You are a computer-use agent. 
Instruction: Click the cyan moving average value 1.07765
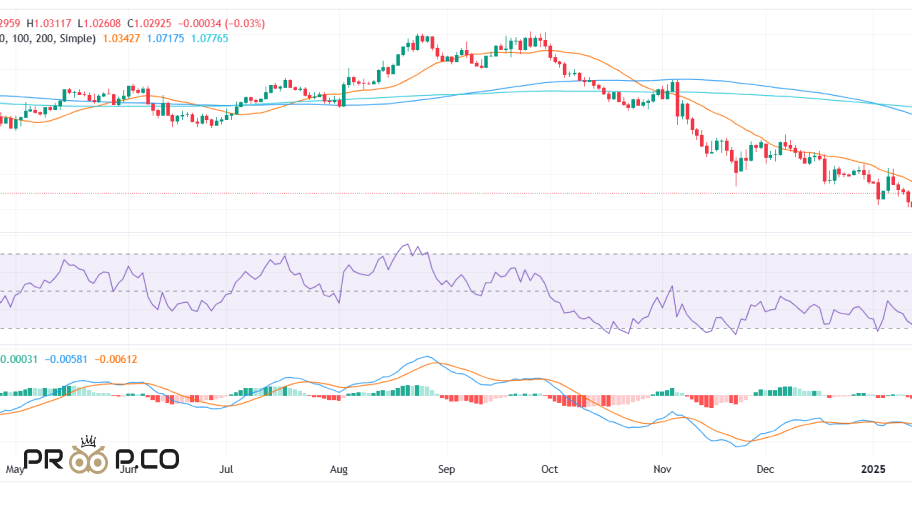tap(210, 38)
